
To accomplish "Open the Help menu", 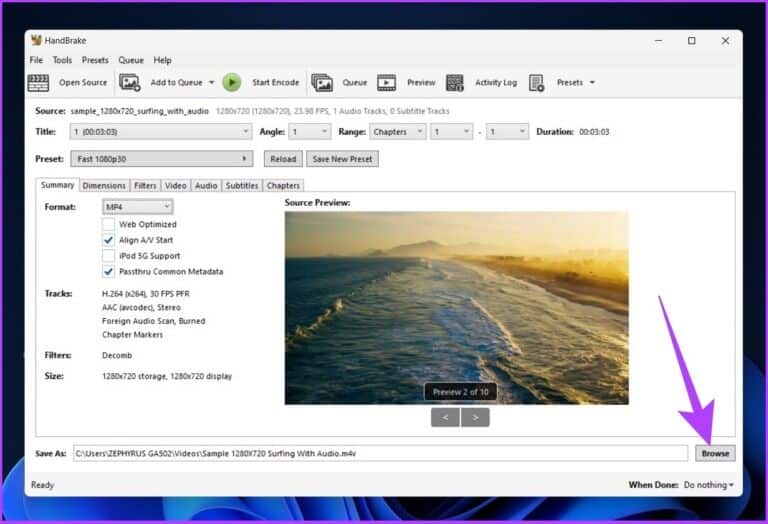I will click(x=163, y=60).
